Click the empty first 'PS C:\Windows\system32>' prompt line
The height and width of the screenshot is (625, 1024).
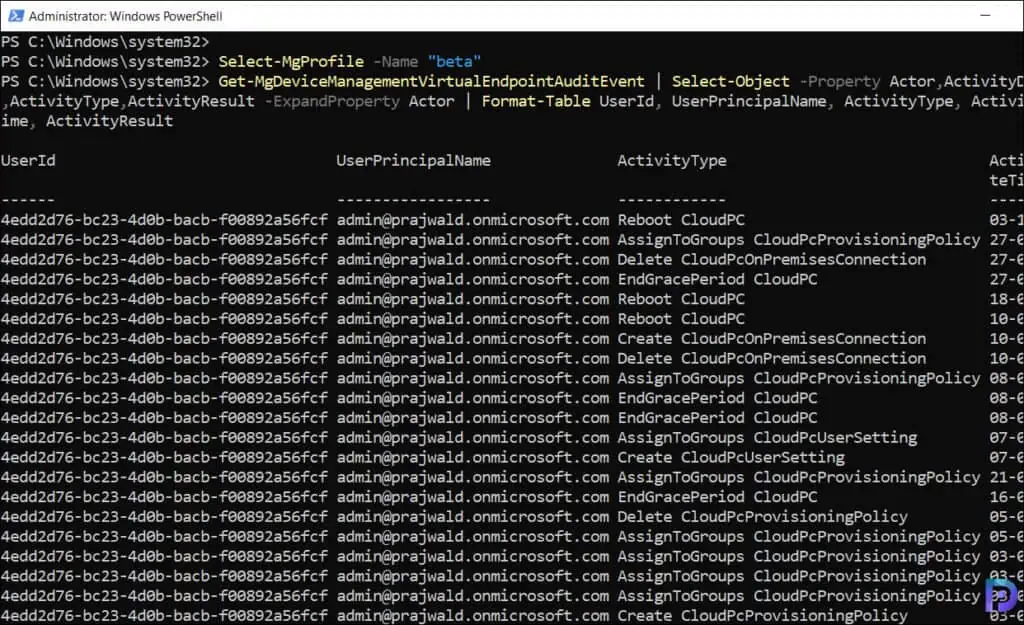coord(104,42)
